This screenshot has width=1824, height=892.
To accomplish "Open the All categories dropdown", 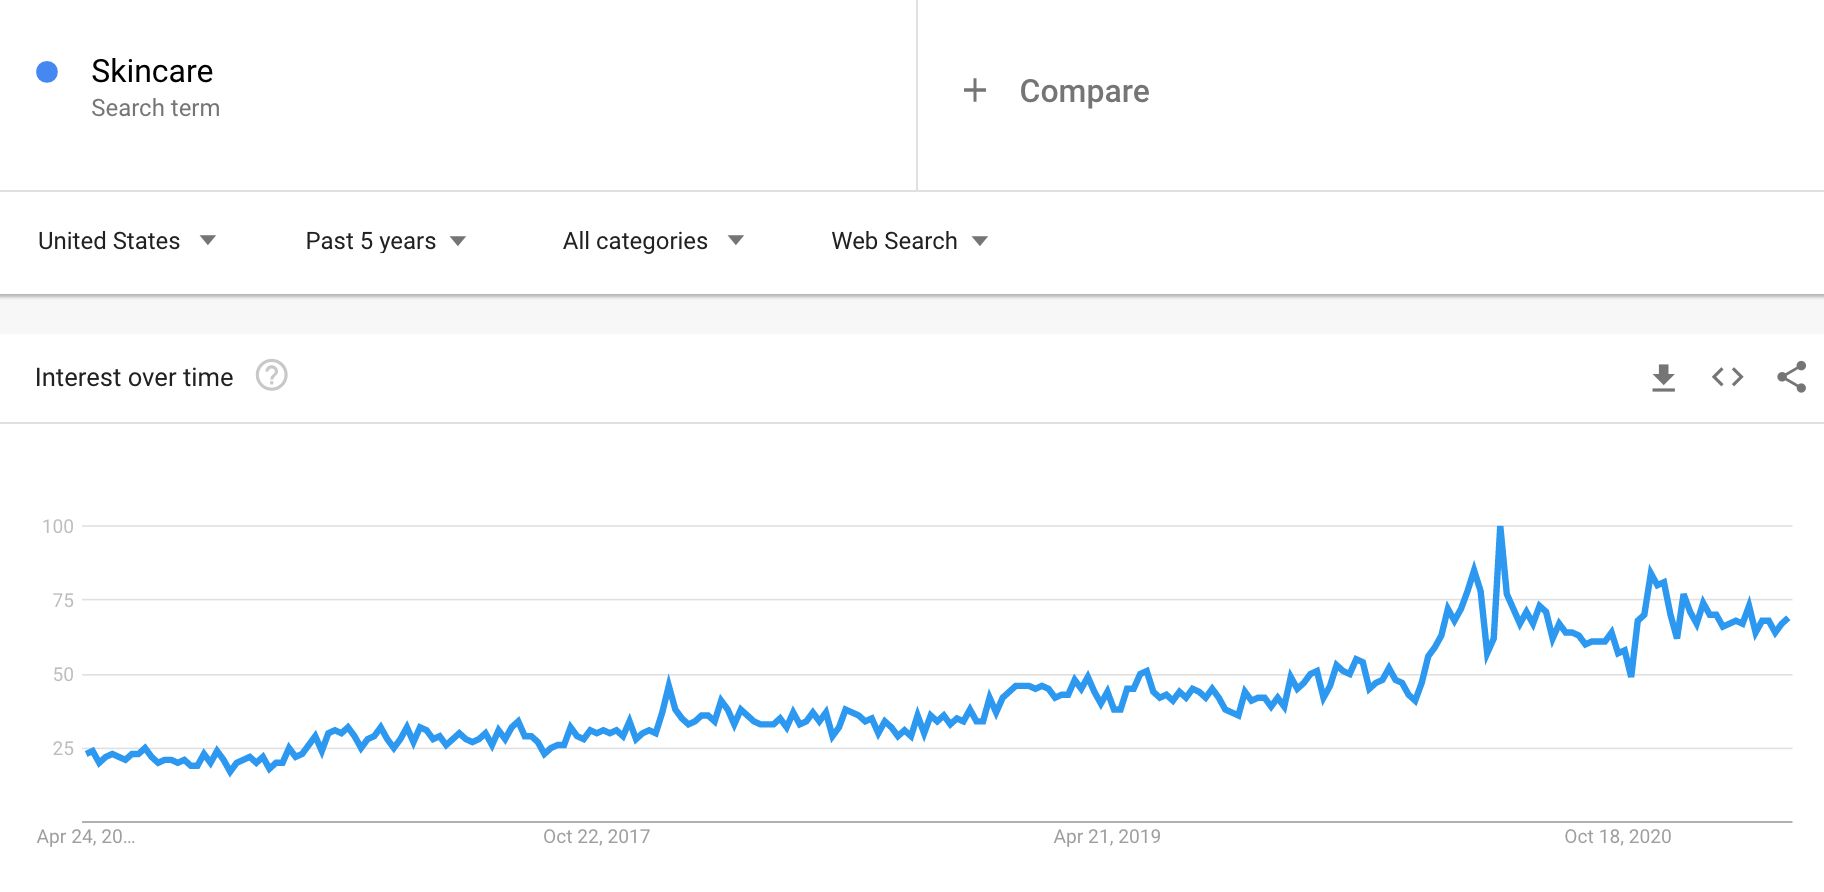I will click(x=653, y=241).
